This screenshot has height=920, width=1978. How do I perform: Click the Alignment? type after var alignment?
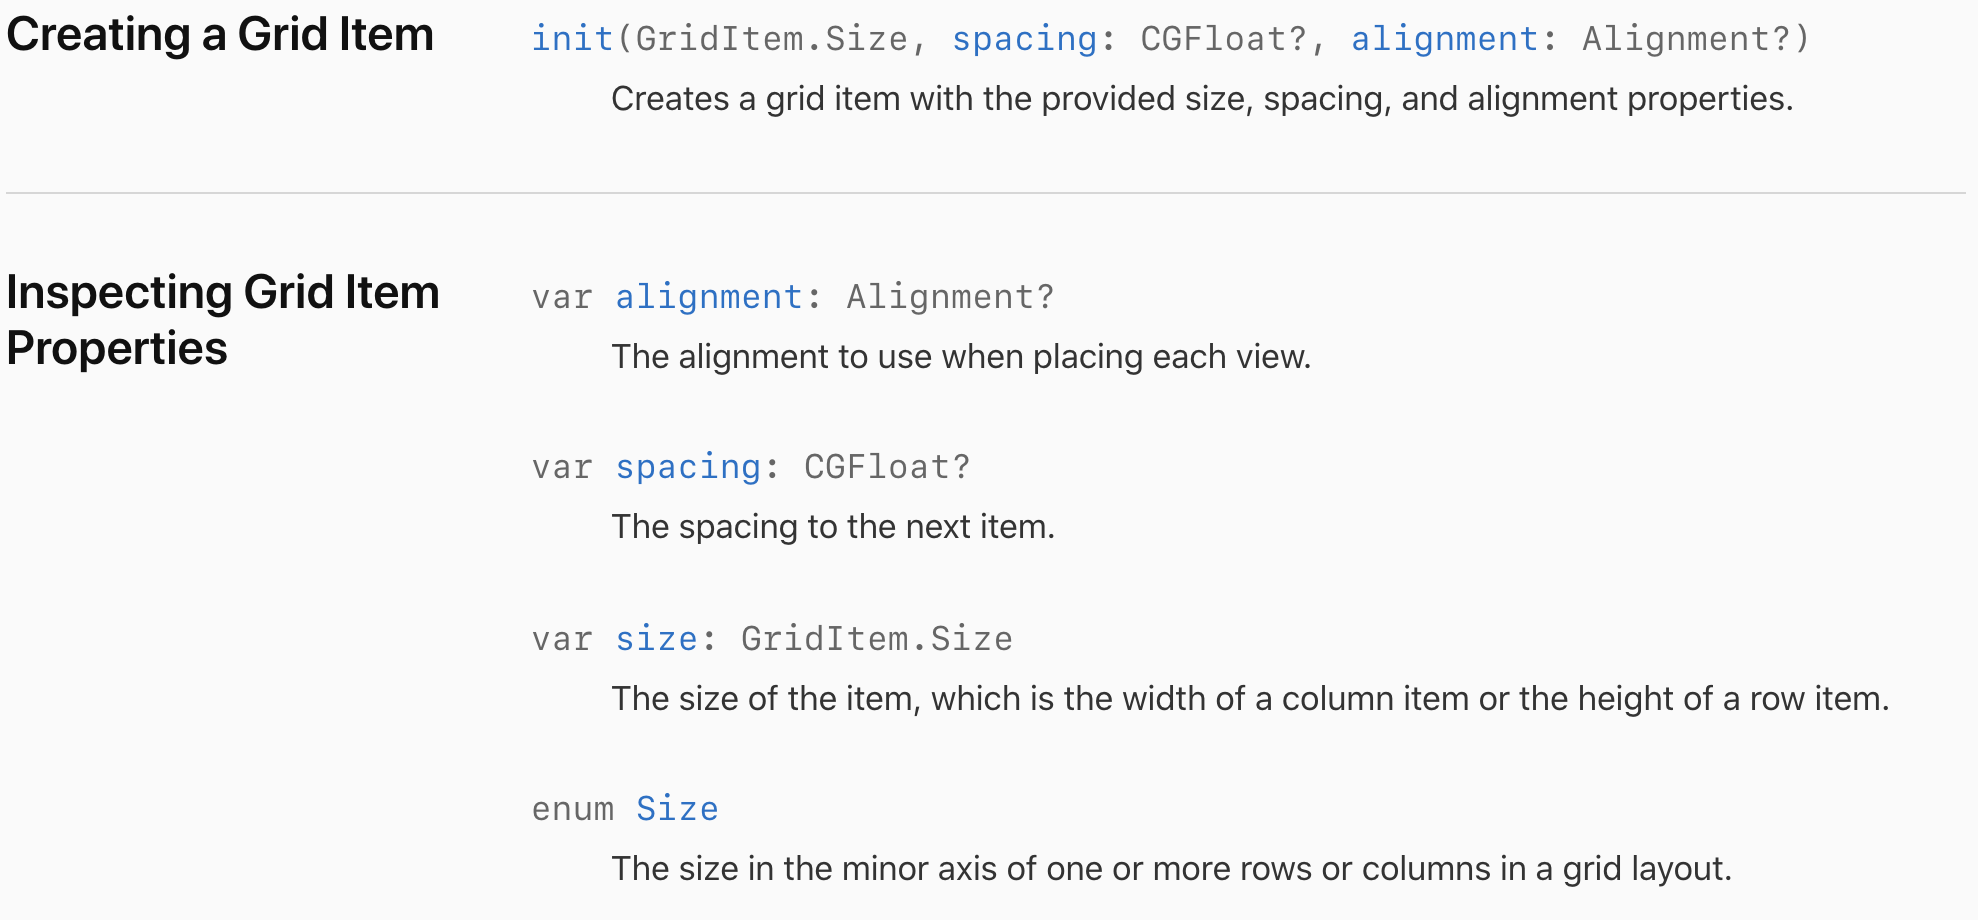(950, 297)
